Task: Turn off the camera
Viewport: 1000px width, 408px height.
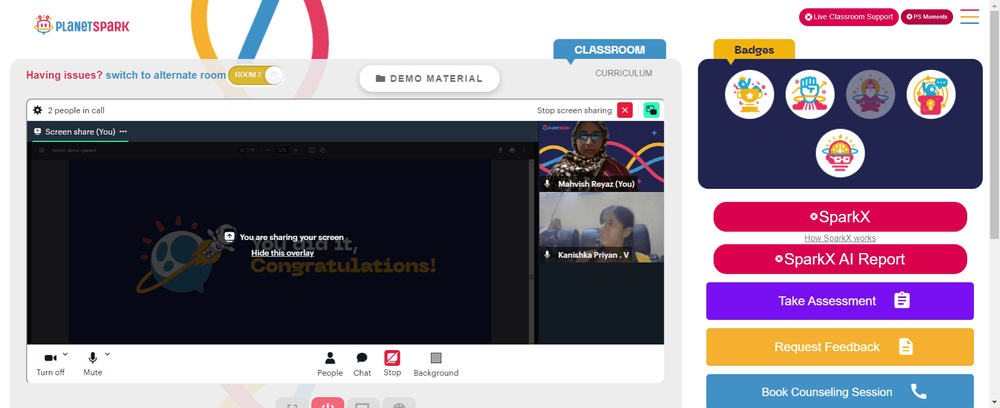Action: pos(50,364)
